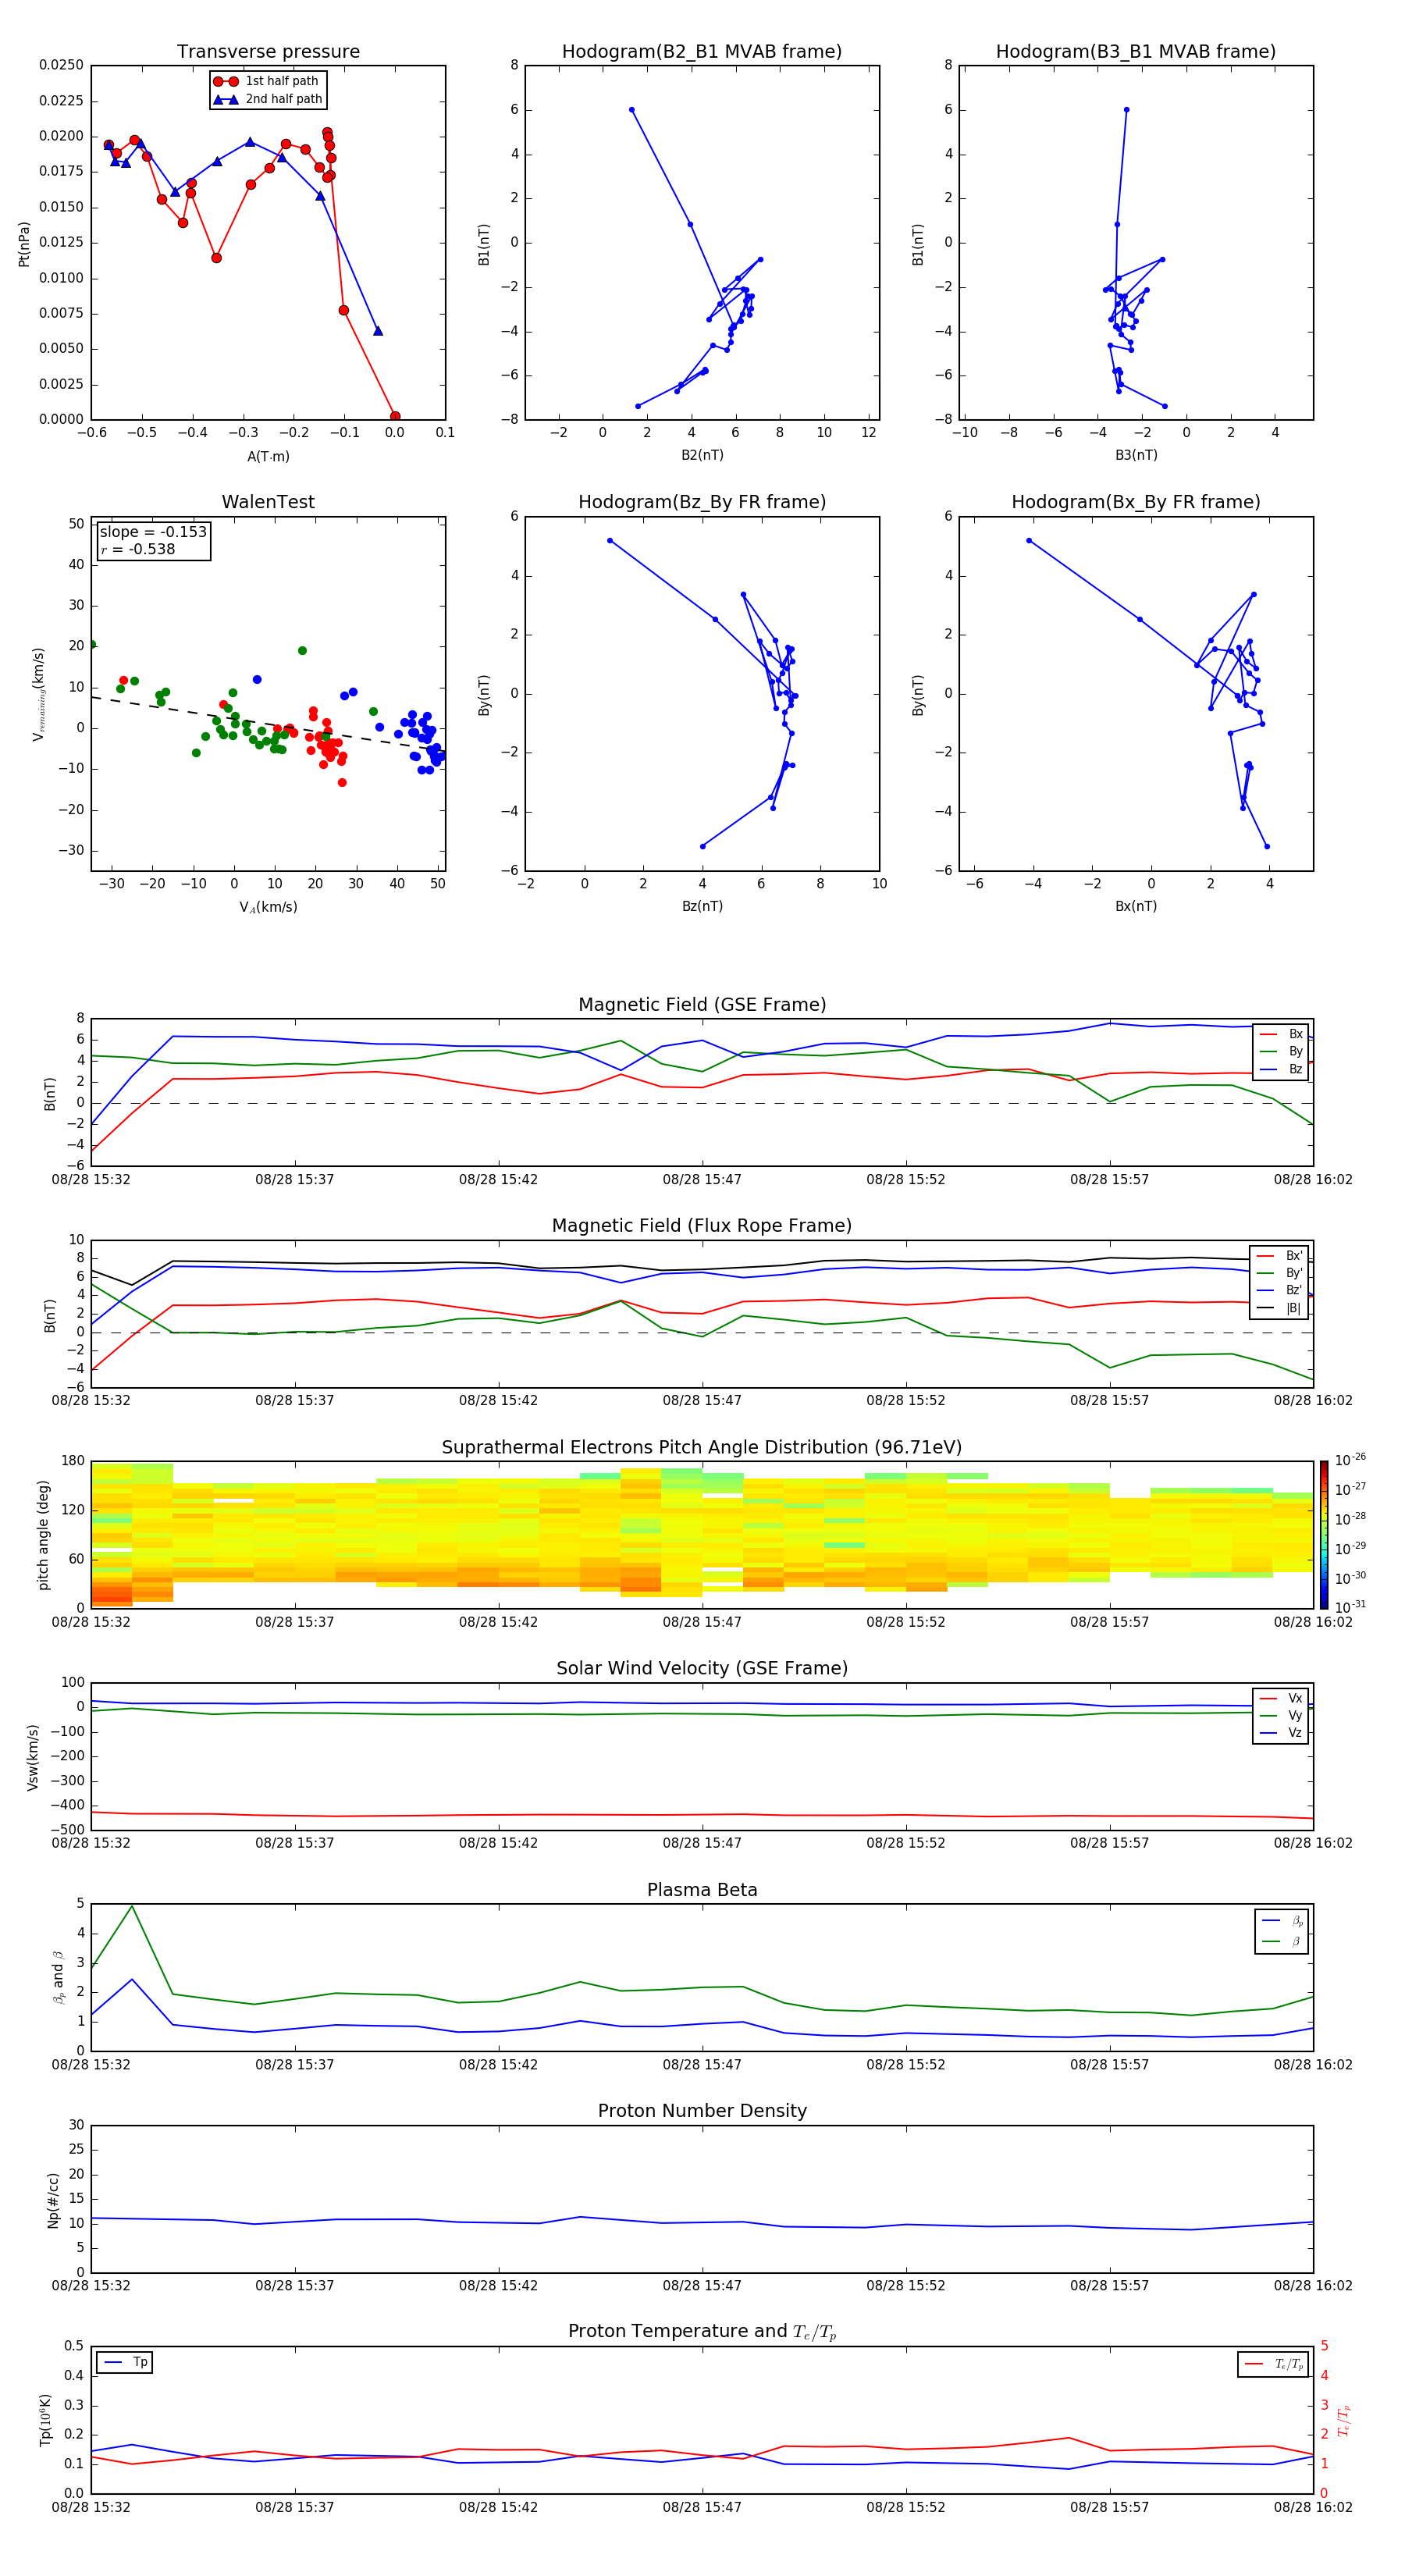Click the 'B3(nT)' x-axis label
Image resolution: width=1405 pixels, height=2576 pixels.
(x=1136, y=455)
